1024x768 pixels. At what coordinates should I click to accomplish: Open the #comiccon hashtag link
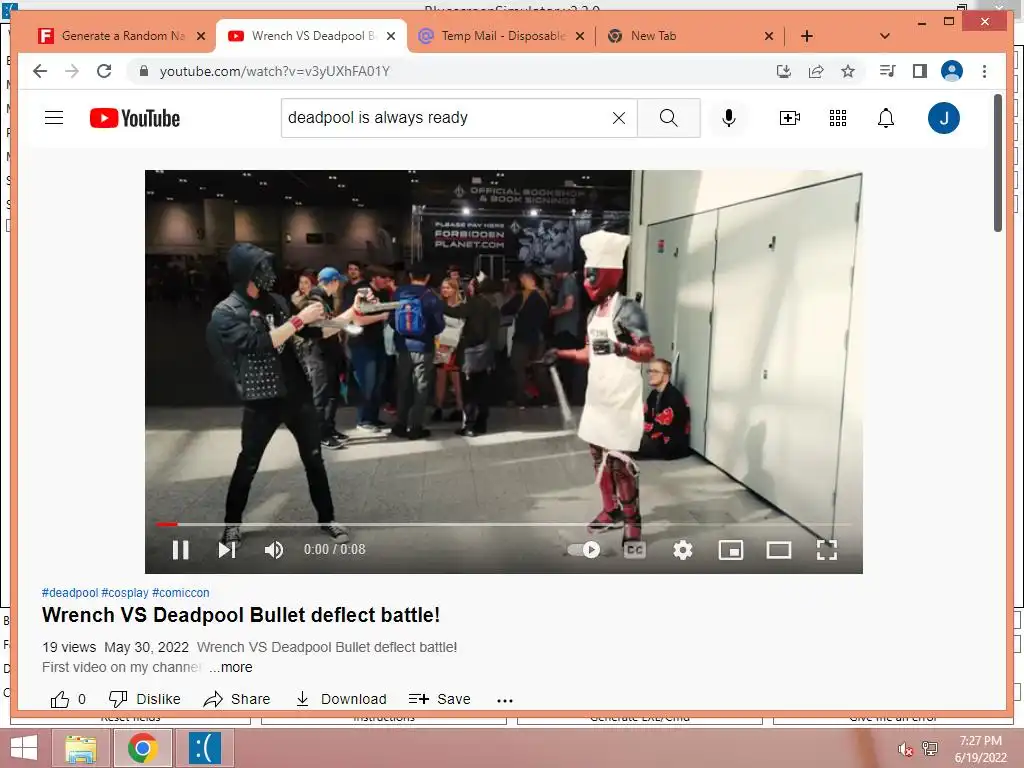coord(181,592)
